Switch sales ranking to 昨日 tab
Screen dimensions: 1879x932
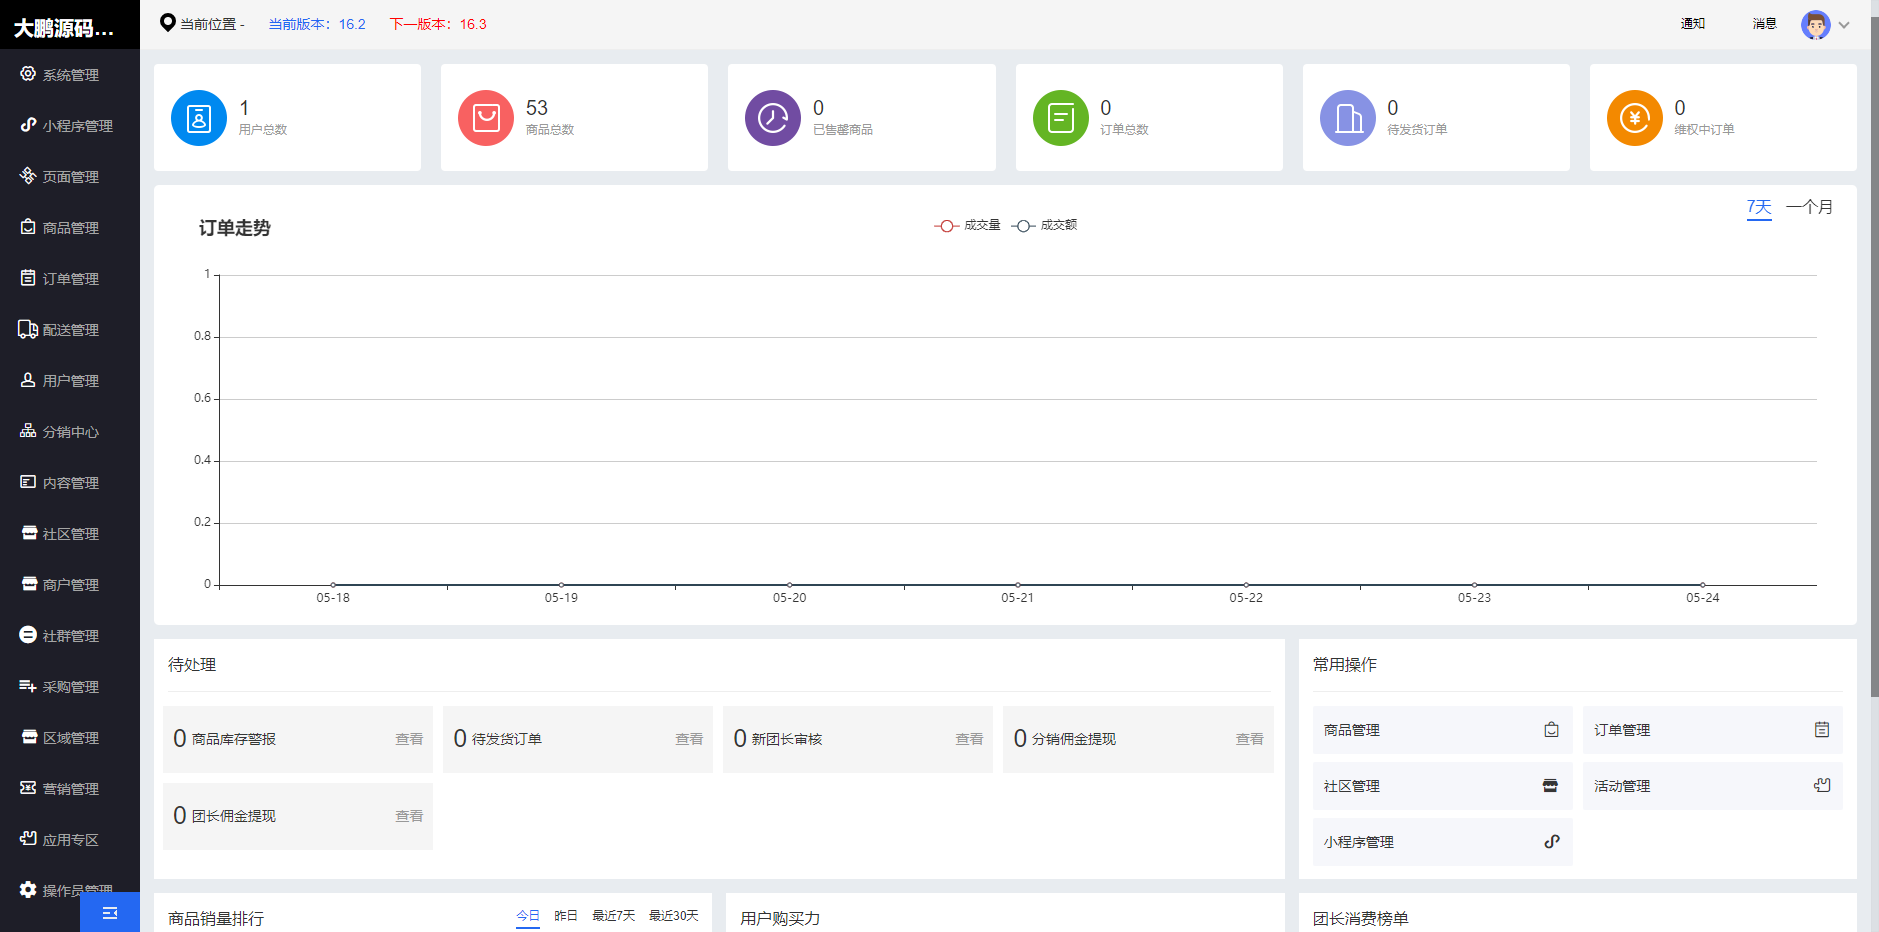565,915
